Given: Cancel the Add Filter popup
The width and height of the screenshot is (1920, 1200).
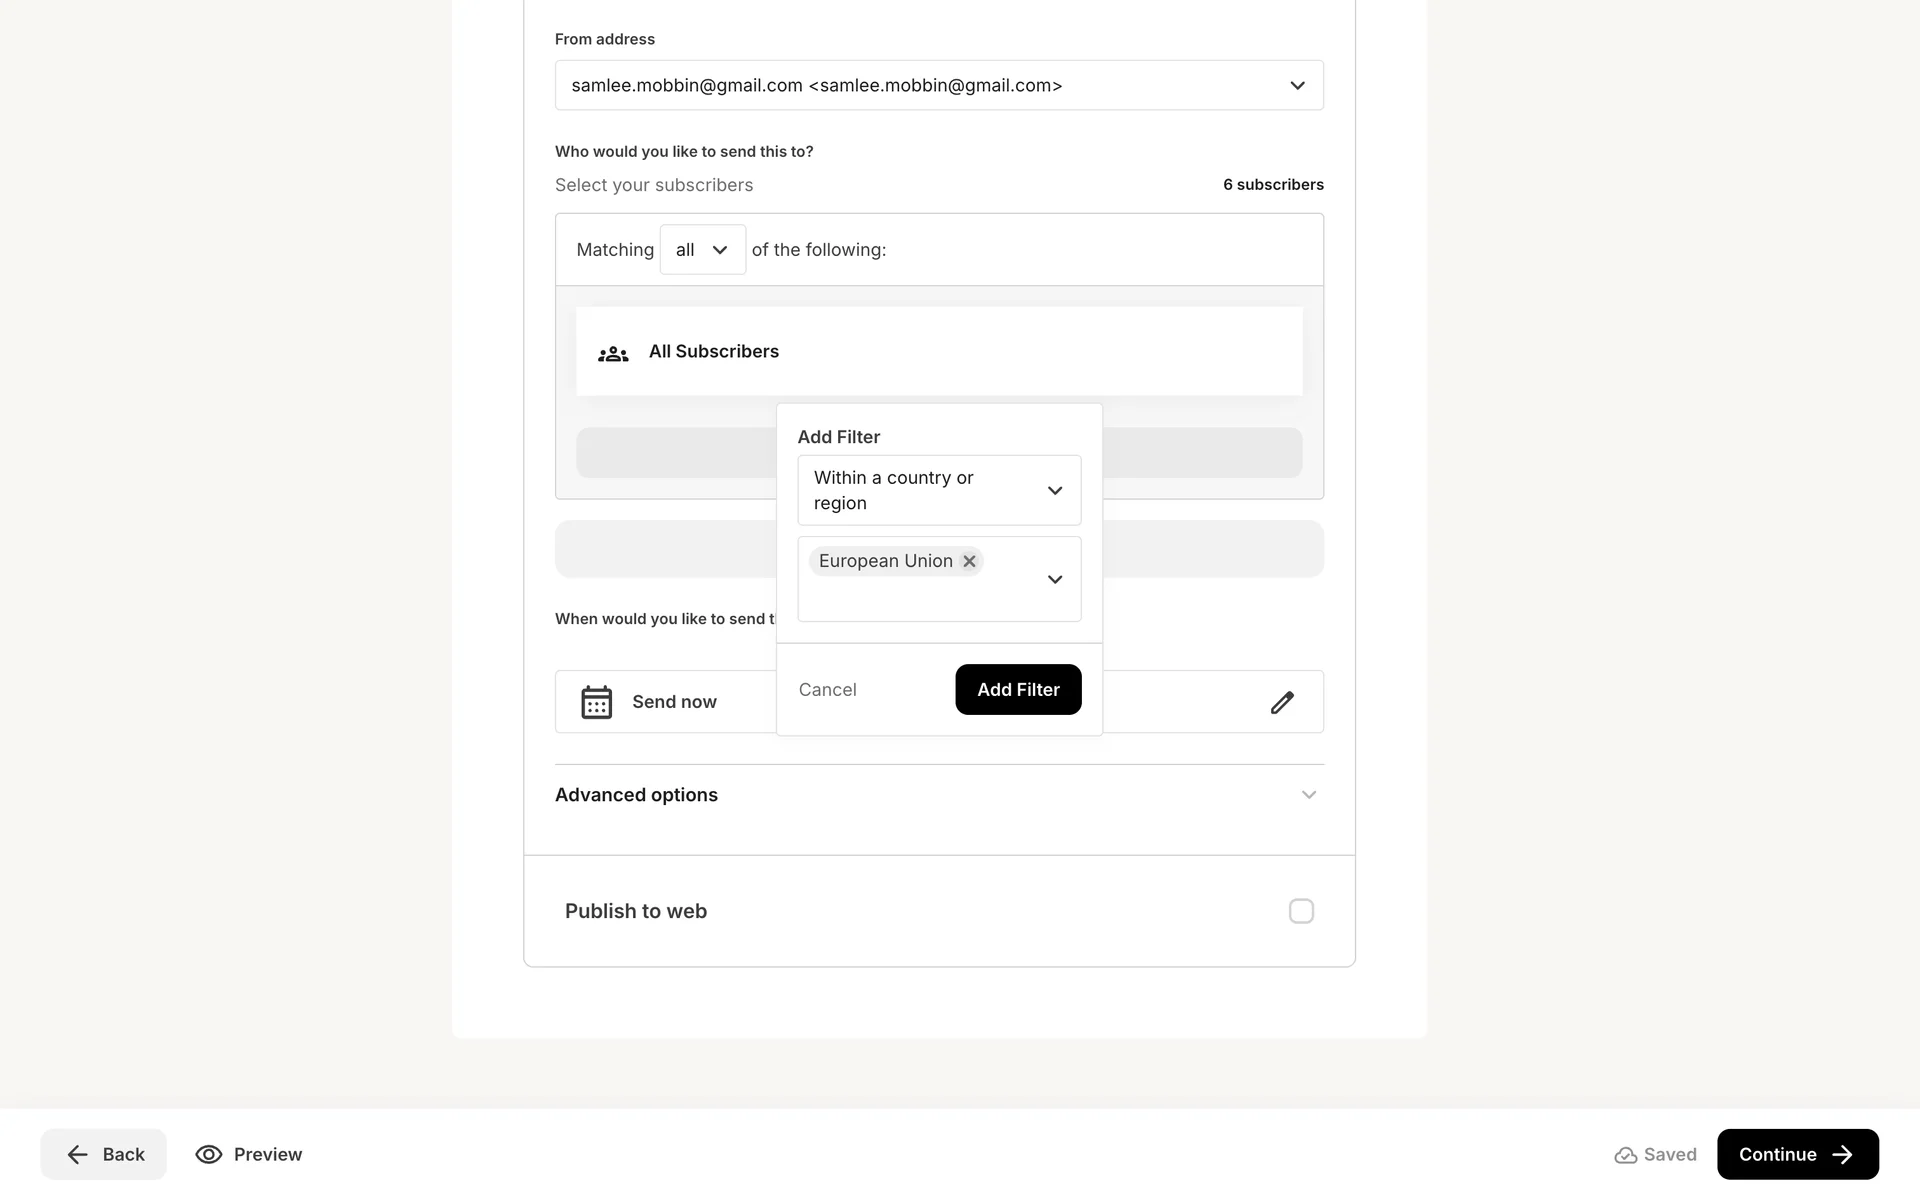Looking at the screenshot, I should pos(827,690).
